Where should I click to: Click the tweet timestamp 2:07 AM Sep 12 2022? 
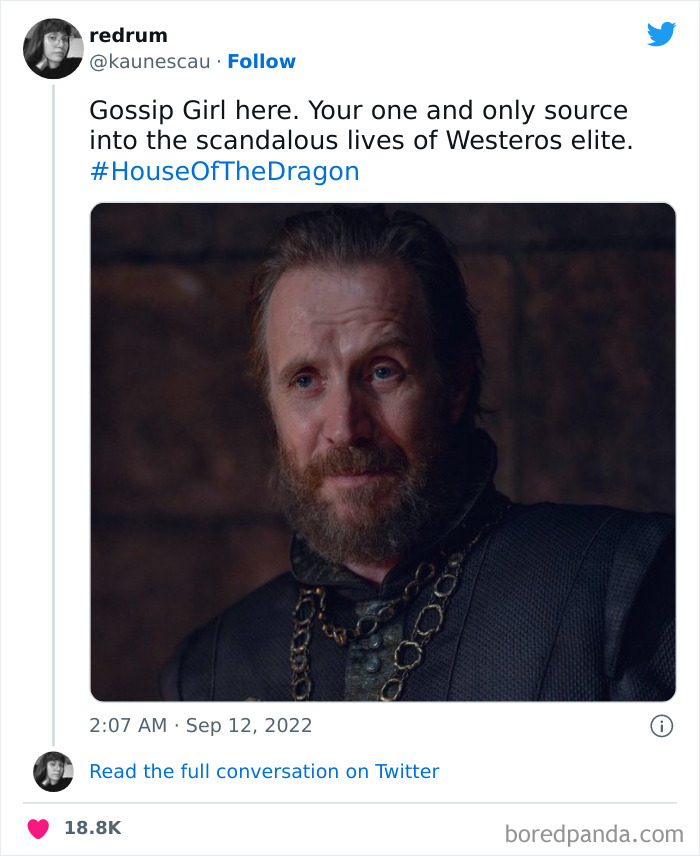pyautogui.click(x=198, y=724)
